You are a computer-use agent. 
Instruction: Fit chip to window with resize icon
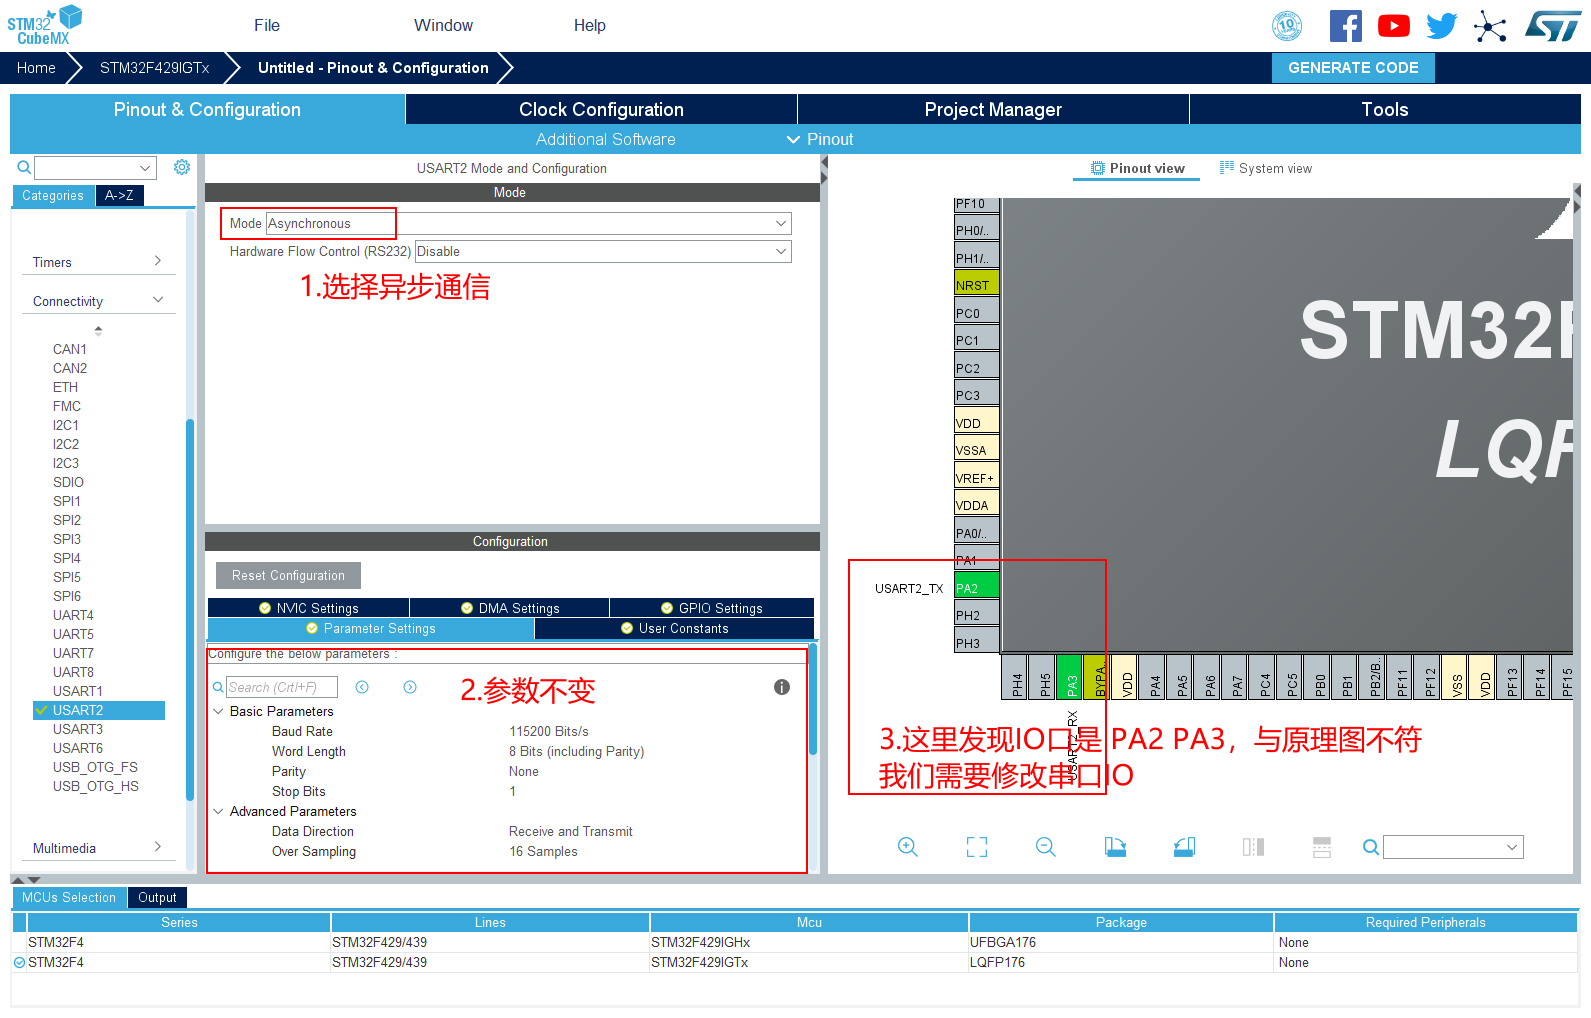click(x=977, y=847)
